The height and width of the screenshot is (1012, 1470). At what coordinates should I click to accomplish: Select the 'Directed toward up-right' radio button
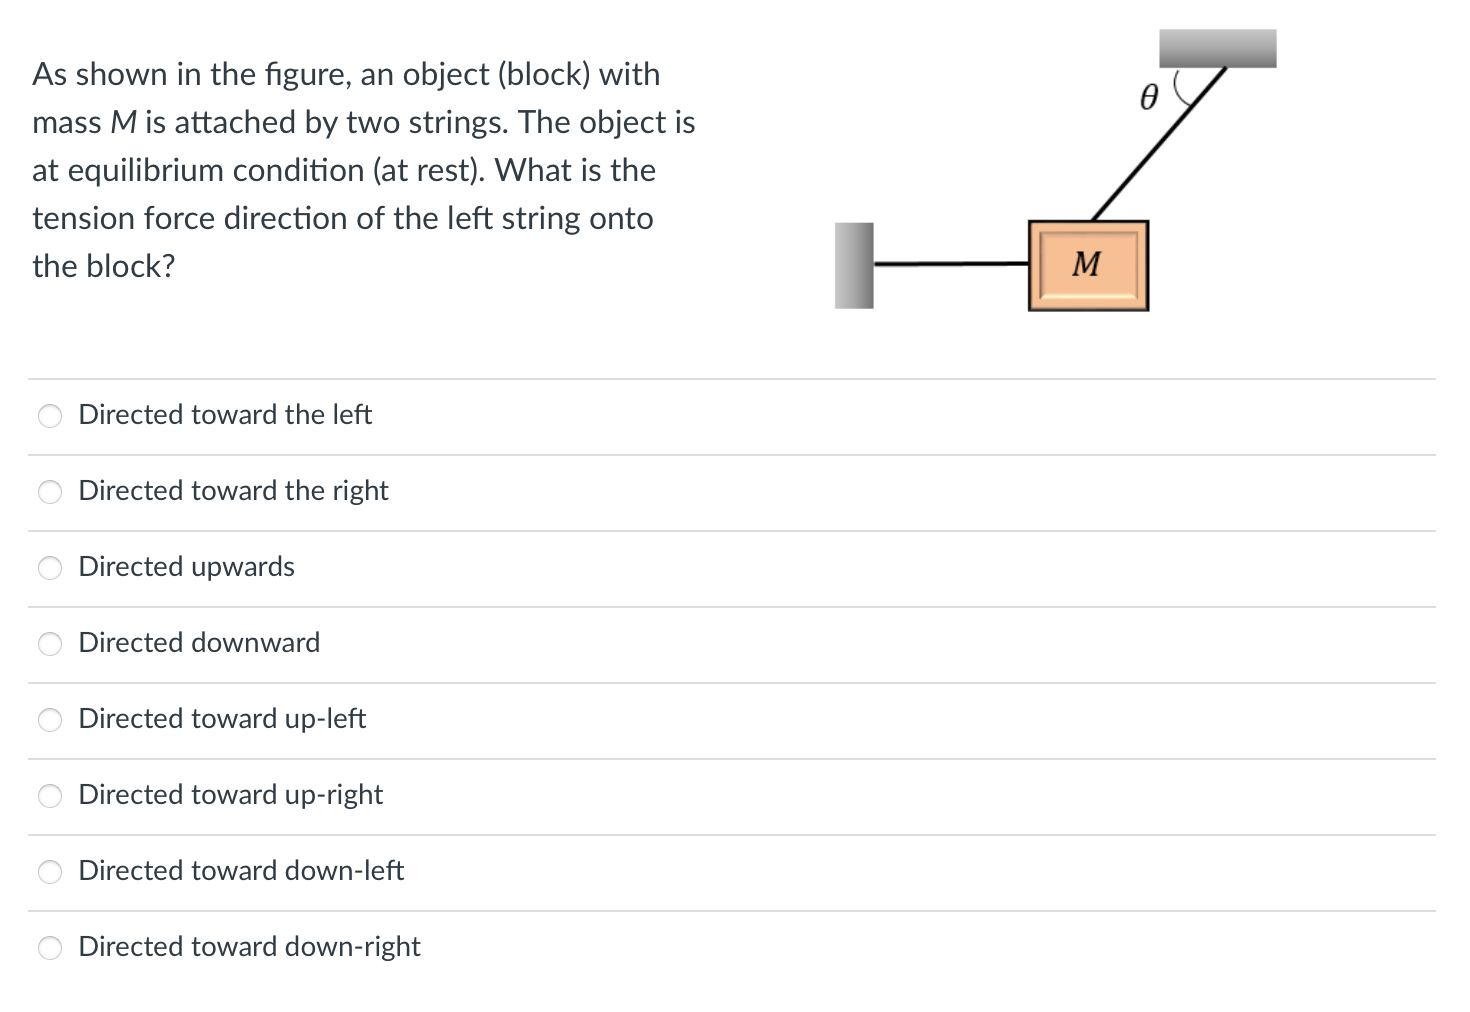(x=49, y=795)
